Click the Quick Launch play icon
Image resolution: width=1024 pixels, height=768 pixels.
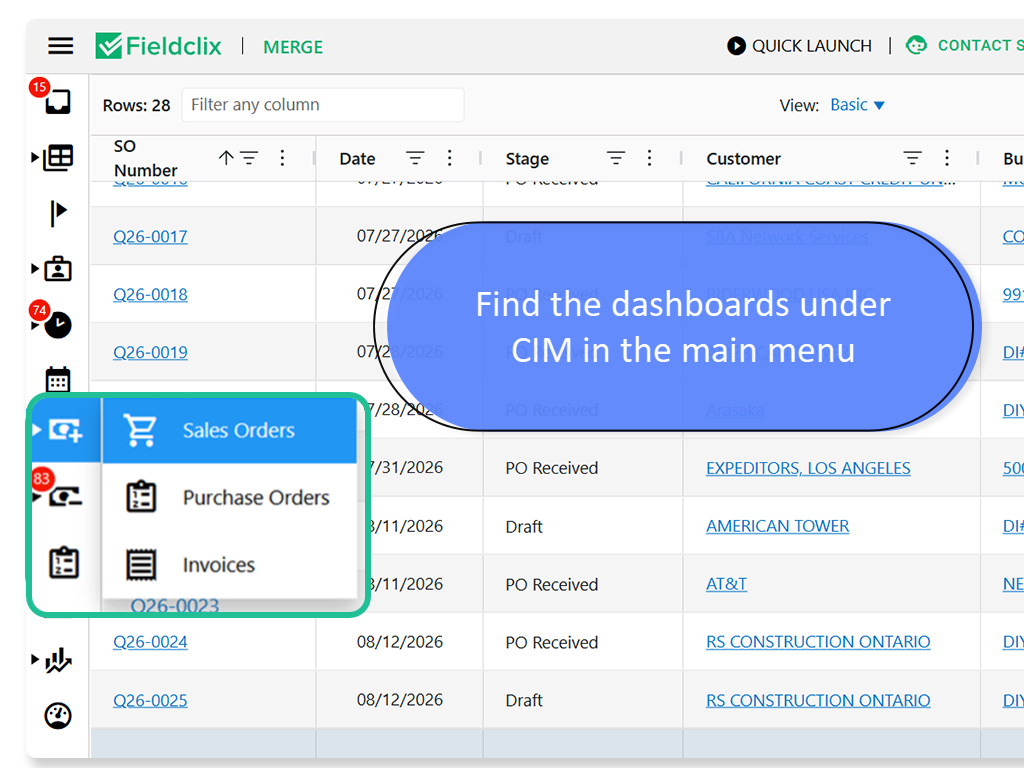pyautogui.click(x=736, y=46)
